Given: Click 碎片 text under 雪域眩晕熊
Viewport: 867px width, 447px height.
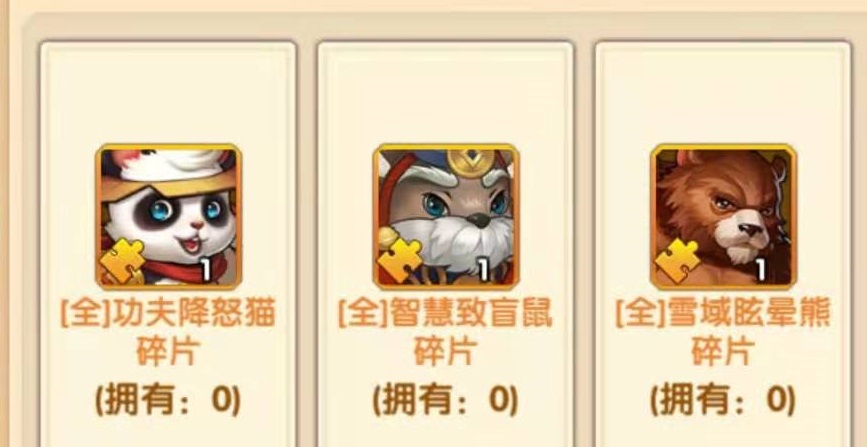Looking at the screenshot, I should pyautogui.click(x=723, y=351).
